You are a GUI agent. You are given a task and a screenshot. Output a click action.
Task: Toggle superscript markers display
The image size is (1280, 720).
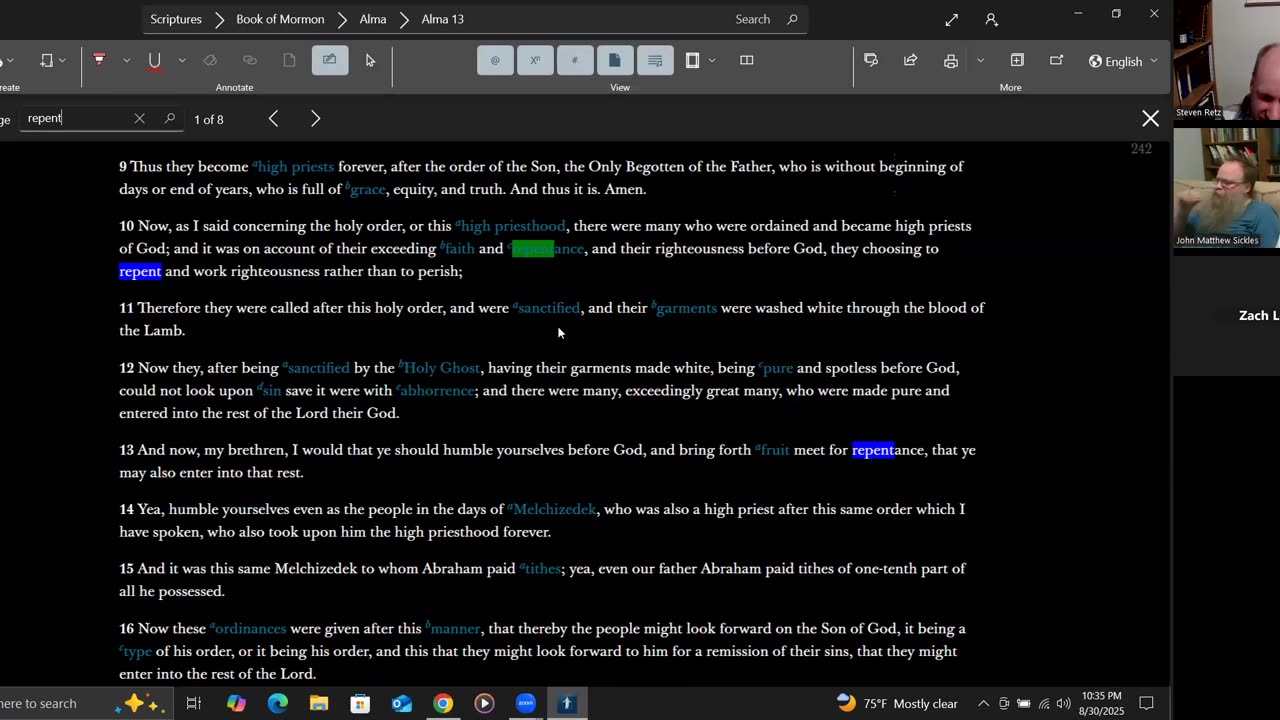click(x=535, y=60)
